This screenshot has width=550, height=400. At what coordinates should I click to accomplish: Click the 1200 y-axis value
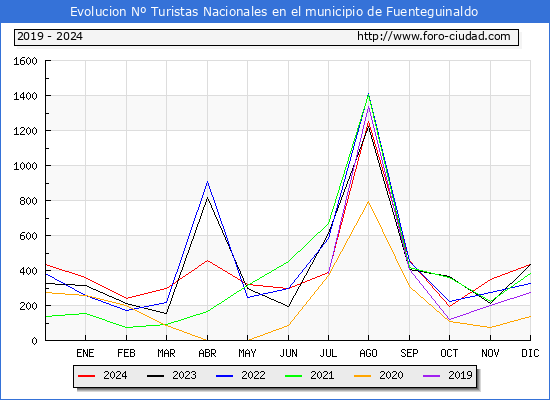coord(25,131)
